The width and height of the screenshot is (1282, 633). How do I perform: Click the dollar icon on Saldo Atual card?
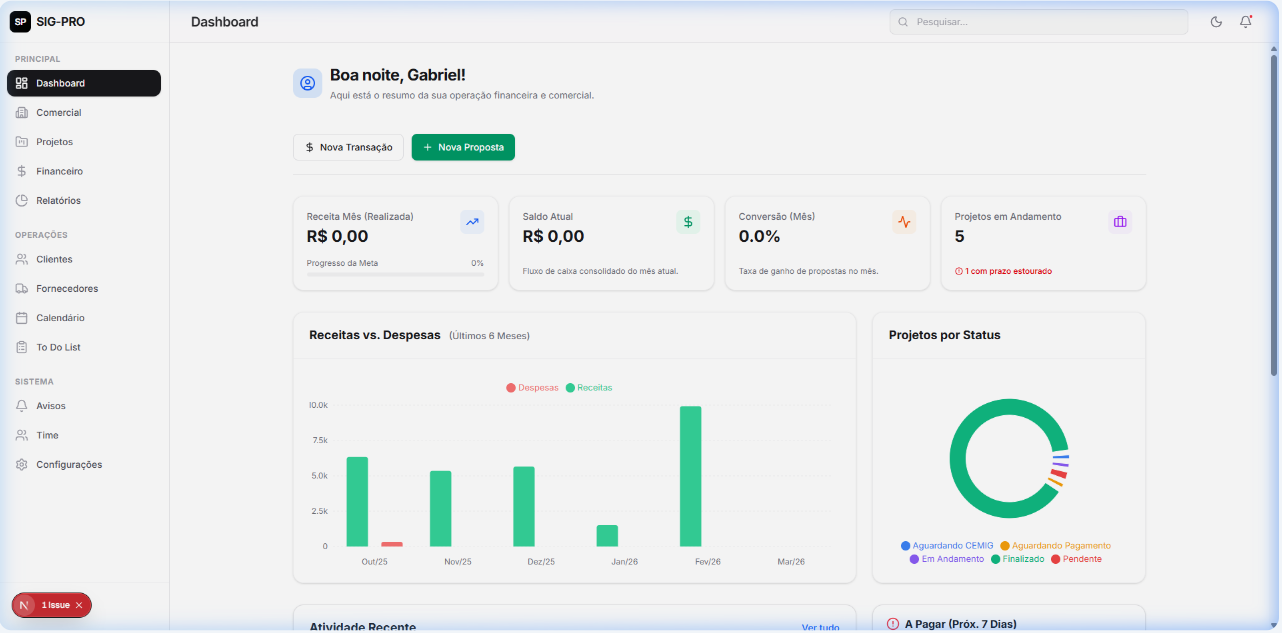pos(687,222)
